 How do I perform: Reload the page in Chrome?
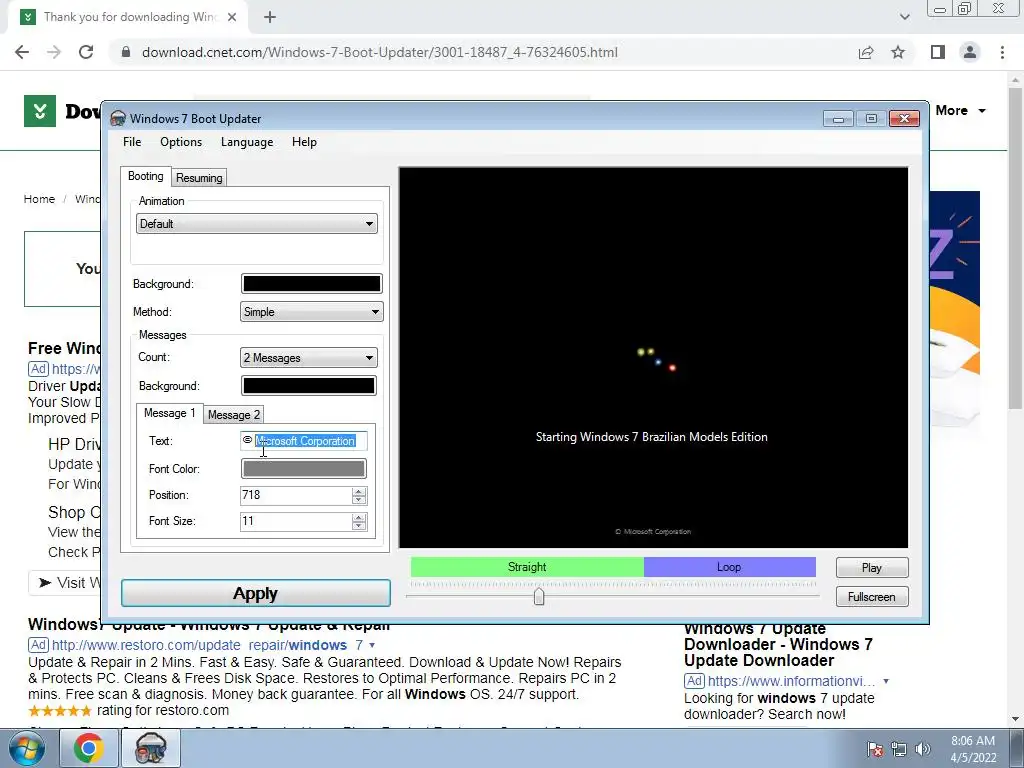(86, 52)
